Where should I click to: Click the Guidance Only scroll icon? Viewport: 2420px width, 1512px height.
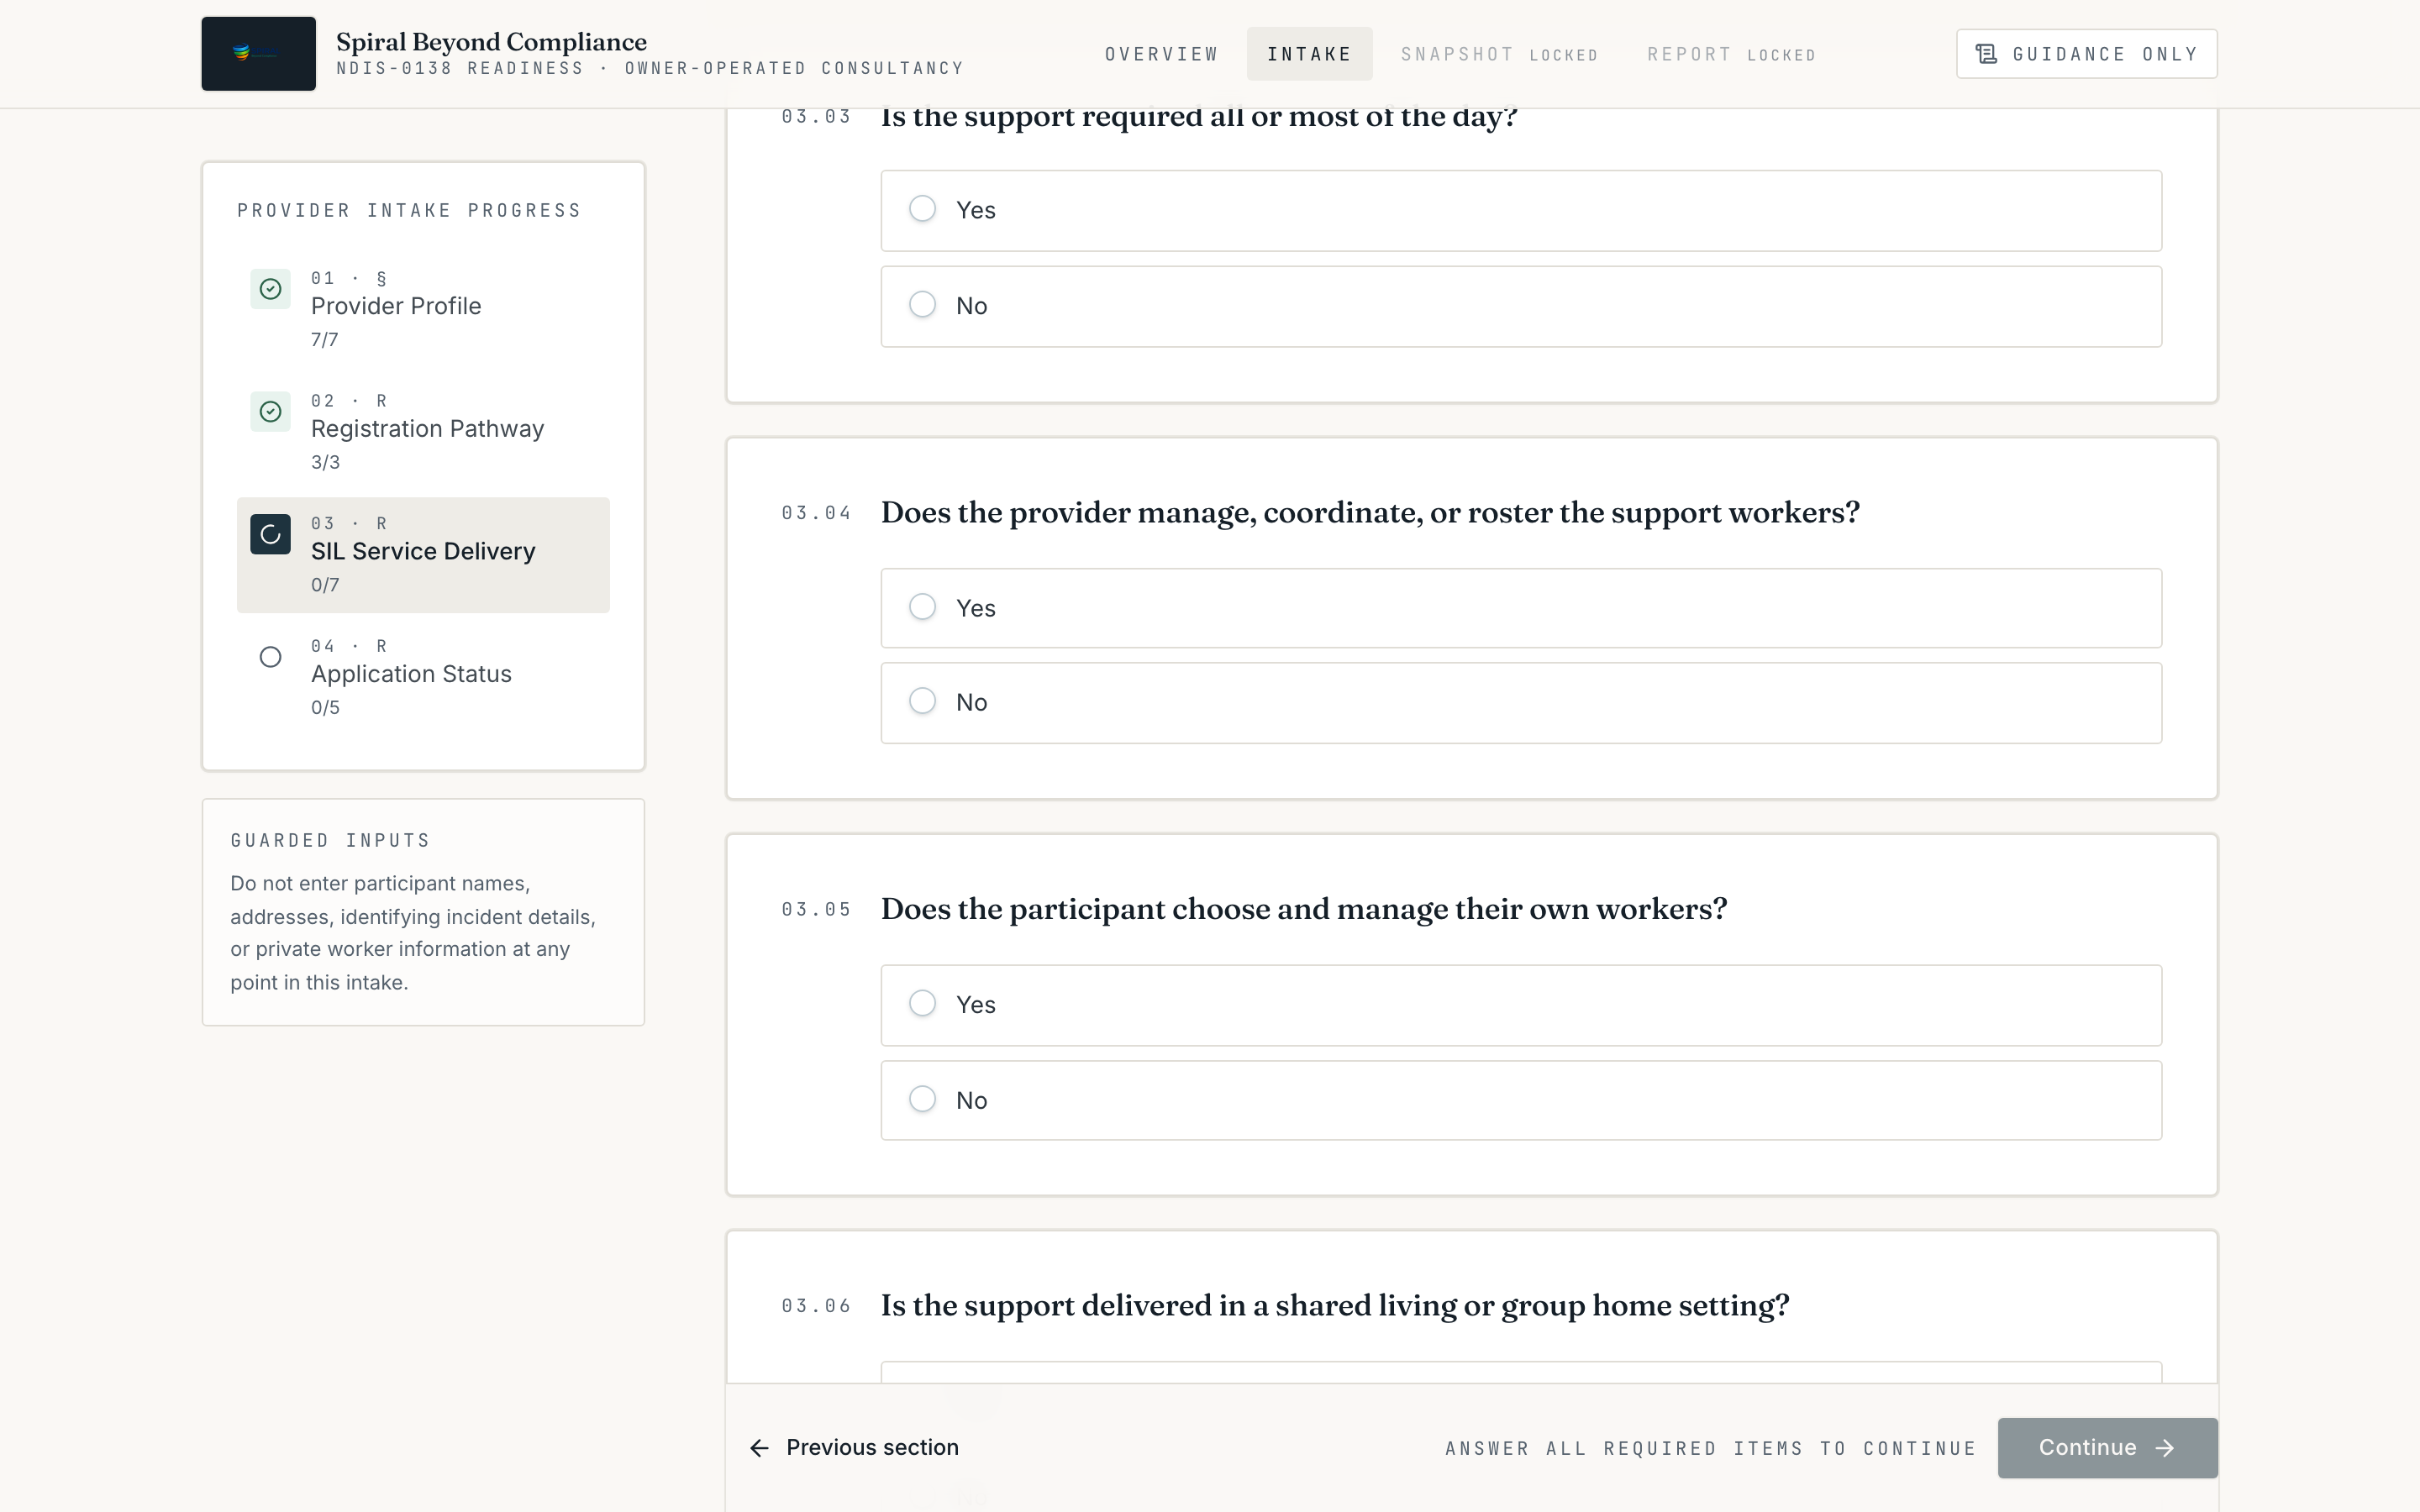[1986, 54]
